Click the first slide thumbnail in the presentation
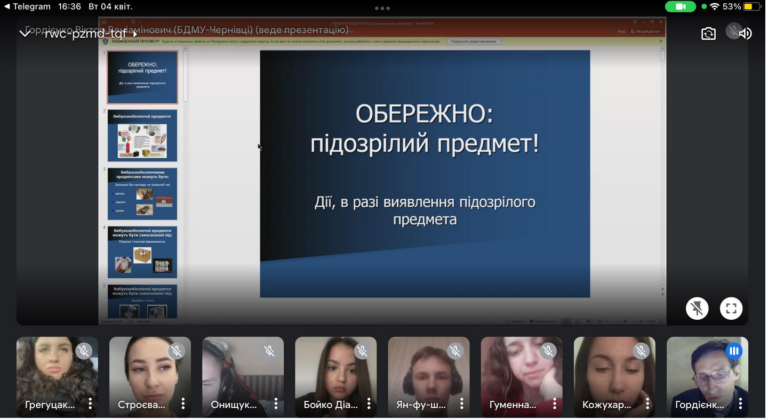 point(142,77)
